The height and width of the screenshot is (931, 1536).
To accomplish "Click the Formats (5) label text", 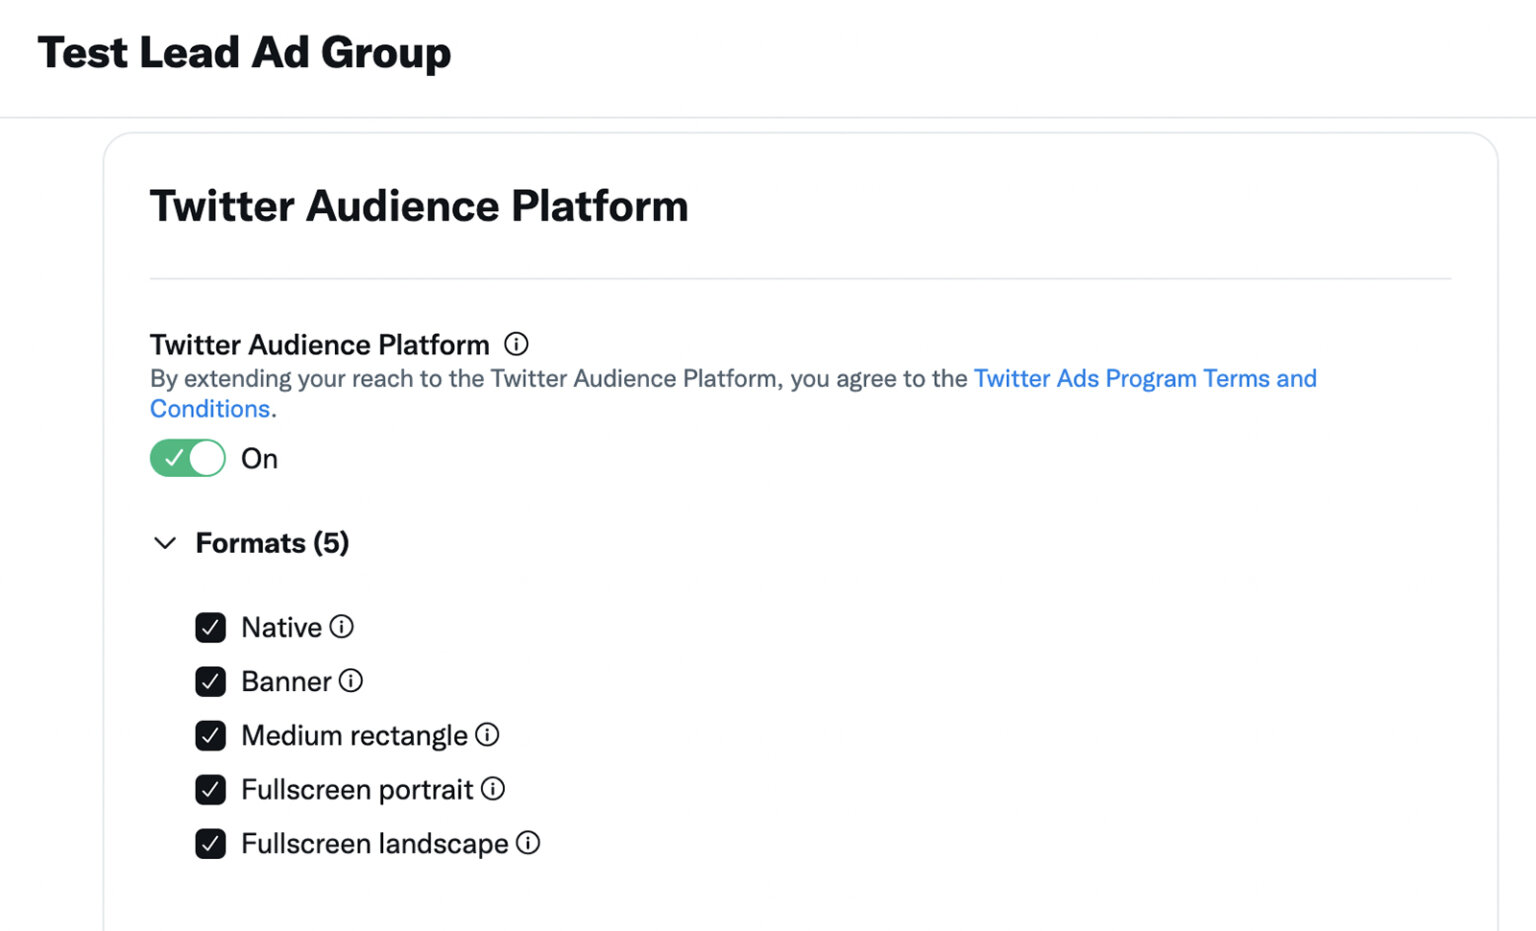I will tap(271, 543).
